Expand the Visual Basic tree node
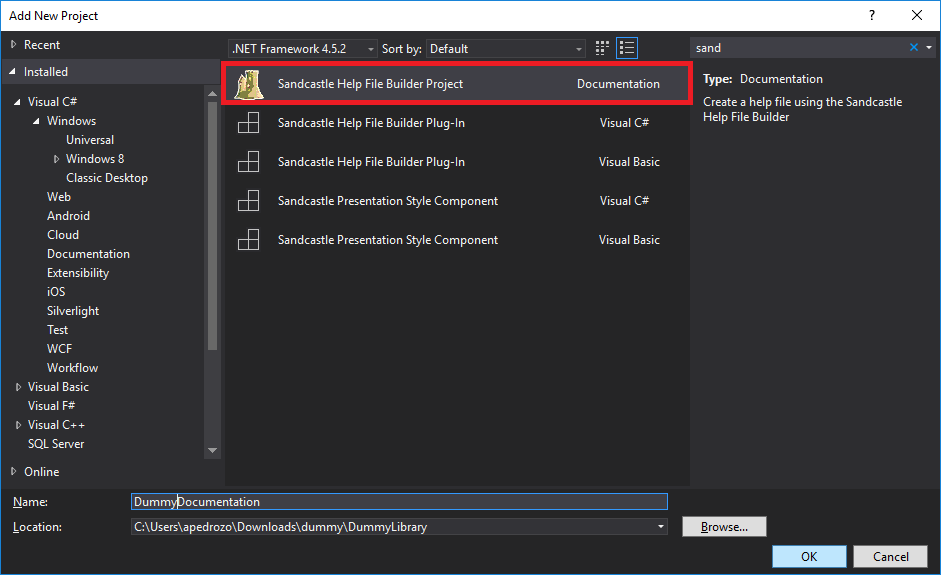The width and height of the screenshot is (941, 575). (18, 387)
